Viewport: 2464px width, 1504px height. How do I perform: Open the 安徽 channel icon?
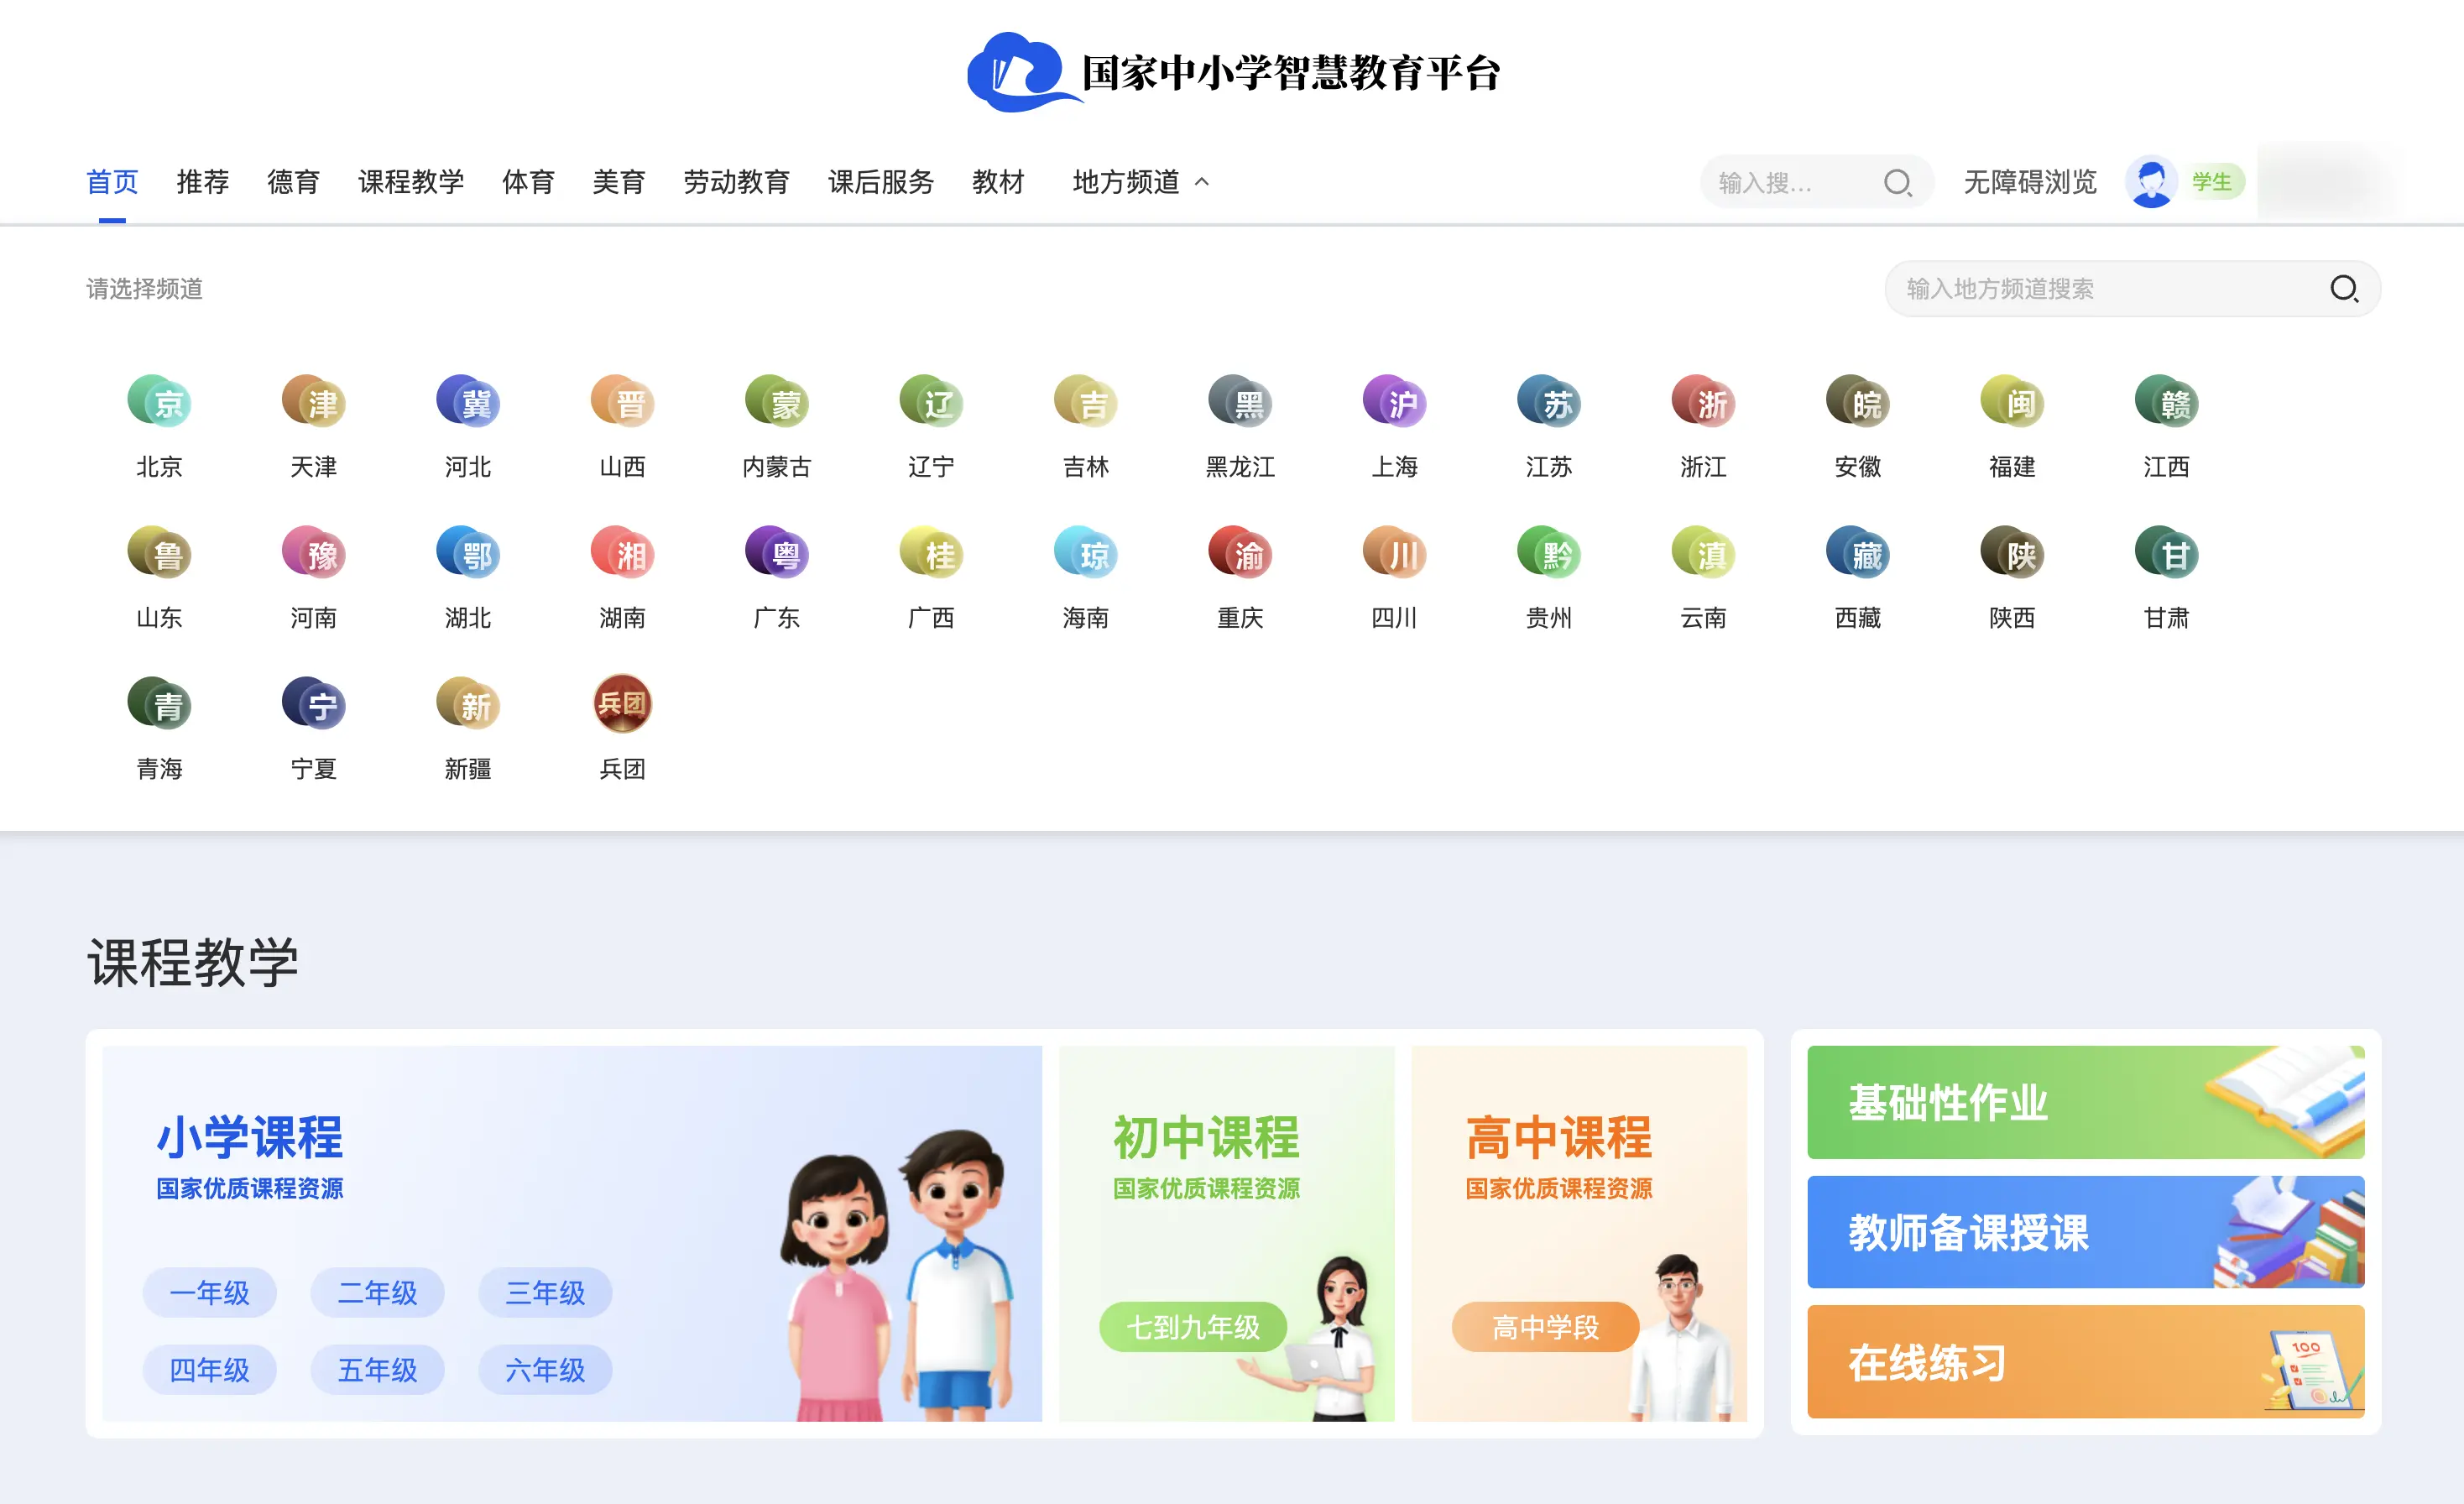pyautogui.click(x=1858, y=402)
